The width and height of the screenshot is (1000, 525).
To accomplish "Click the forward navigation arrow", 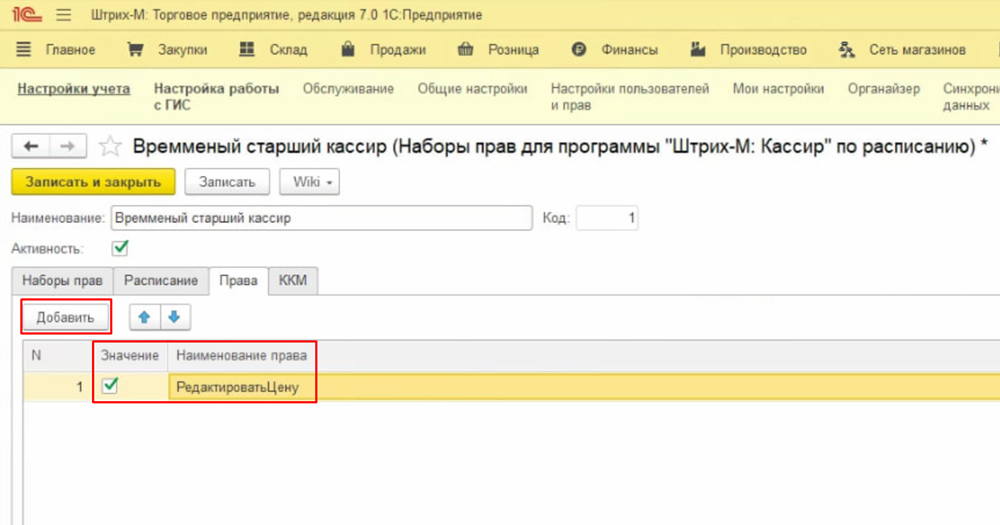I will click(66, 147).
